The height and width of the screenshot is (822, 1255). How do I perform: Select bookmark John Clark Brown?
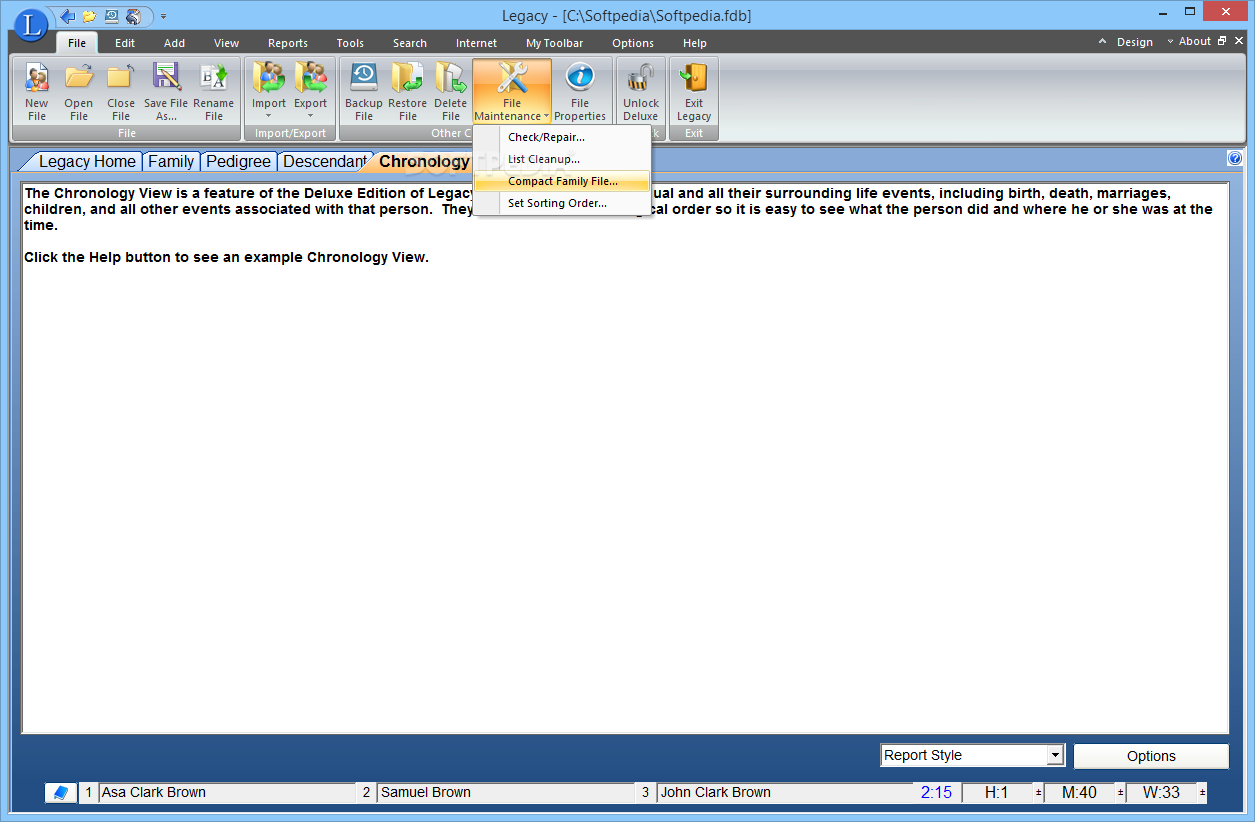pyautogui.click(x=785, y=792)
